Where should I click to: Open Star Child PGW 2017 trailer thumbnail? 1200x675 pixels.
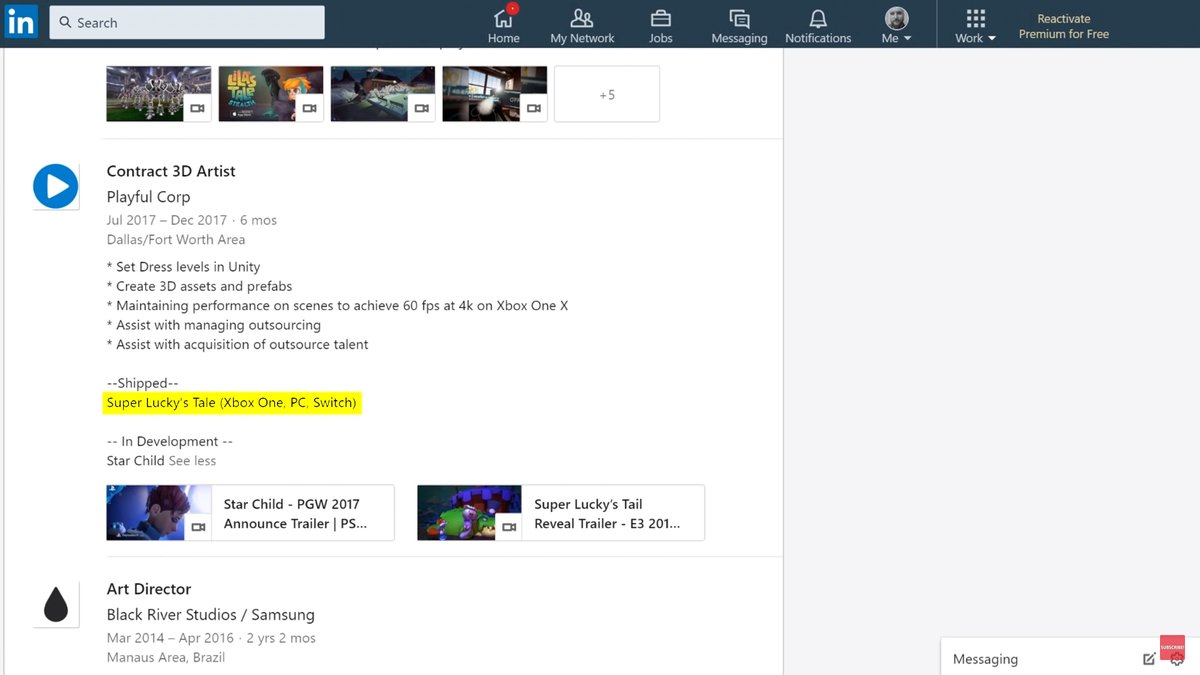click(x=159, y=513)
